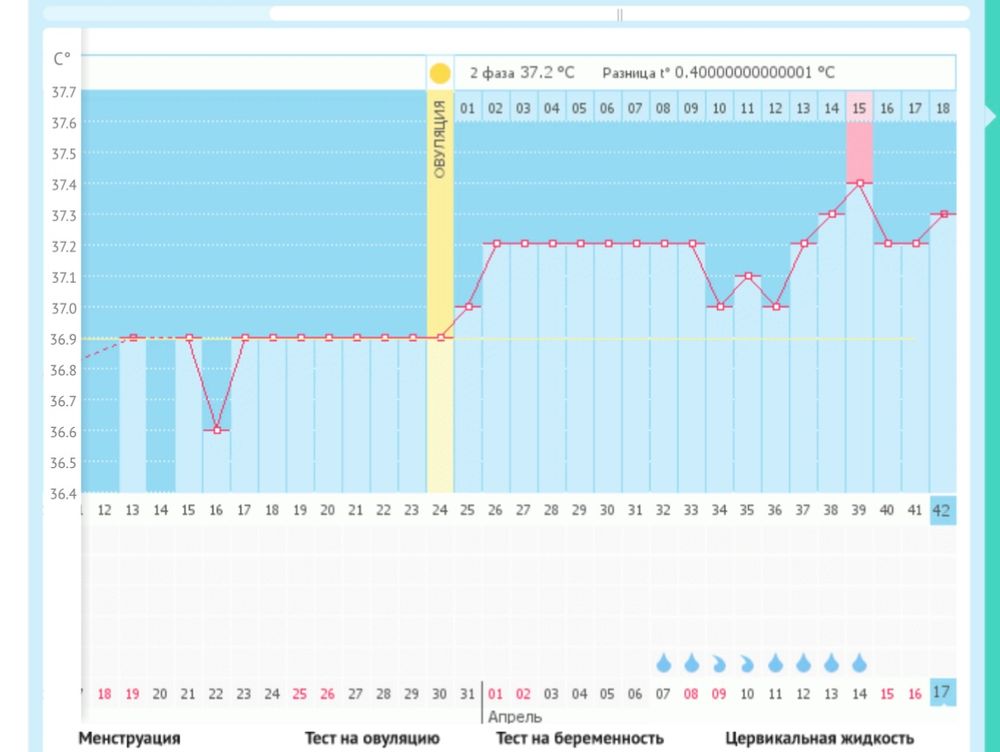Screen dimensions: 1000x752
Task: Choose the drop icon above date 14
Action: [859, 663]
